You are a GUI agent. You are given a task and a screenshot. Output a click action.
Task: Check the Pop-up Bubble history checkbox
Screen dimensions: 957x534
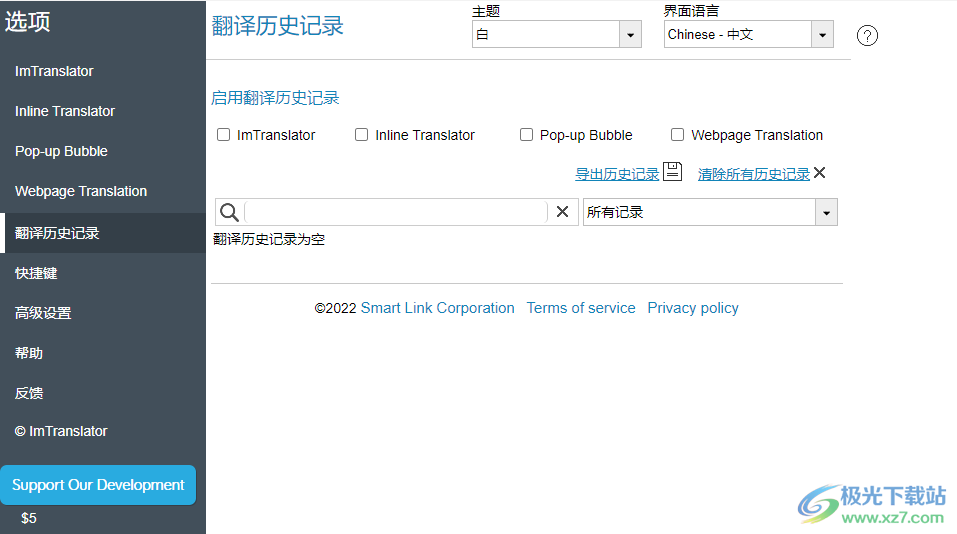526,134
